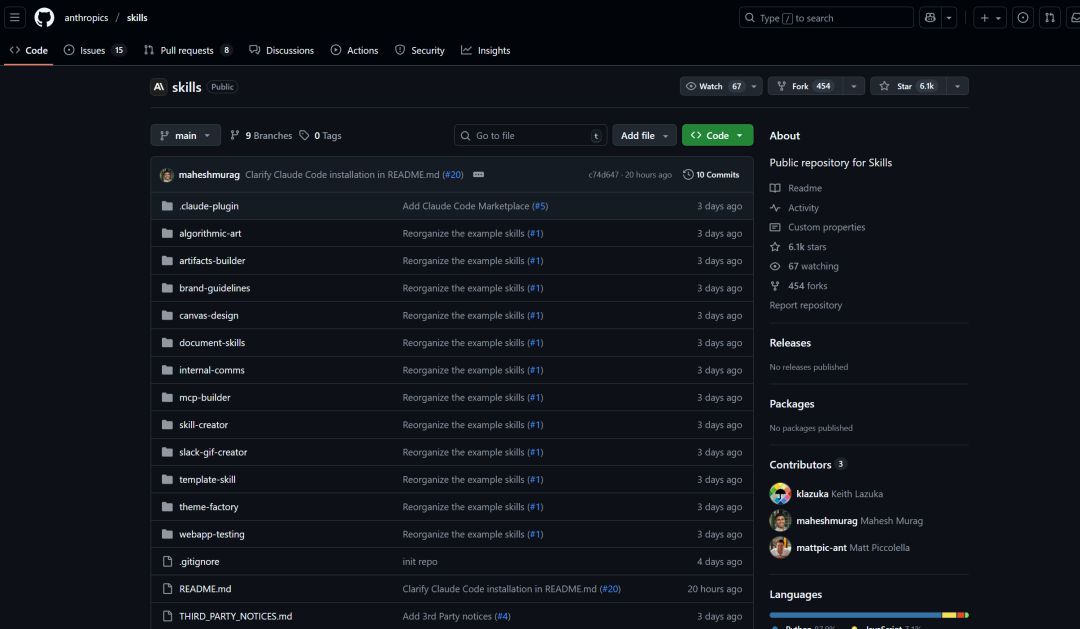This screenshot has width=1080, height=629.
Task: Click the Custom properties note icon
Action: (x=775, y=227)
